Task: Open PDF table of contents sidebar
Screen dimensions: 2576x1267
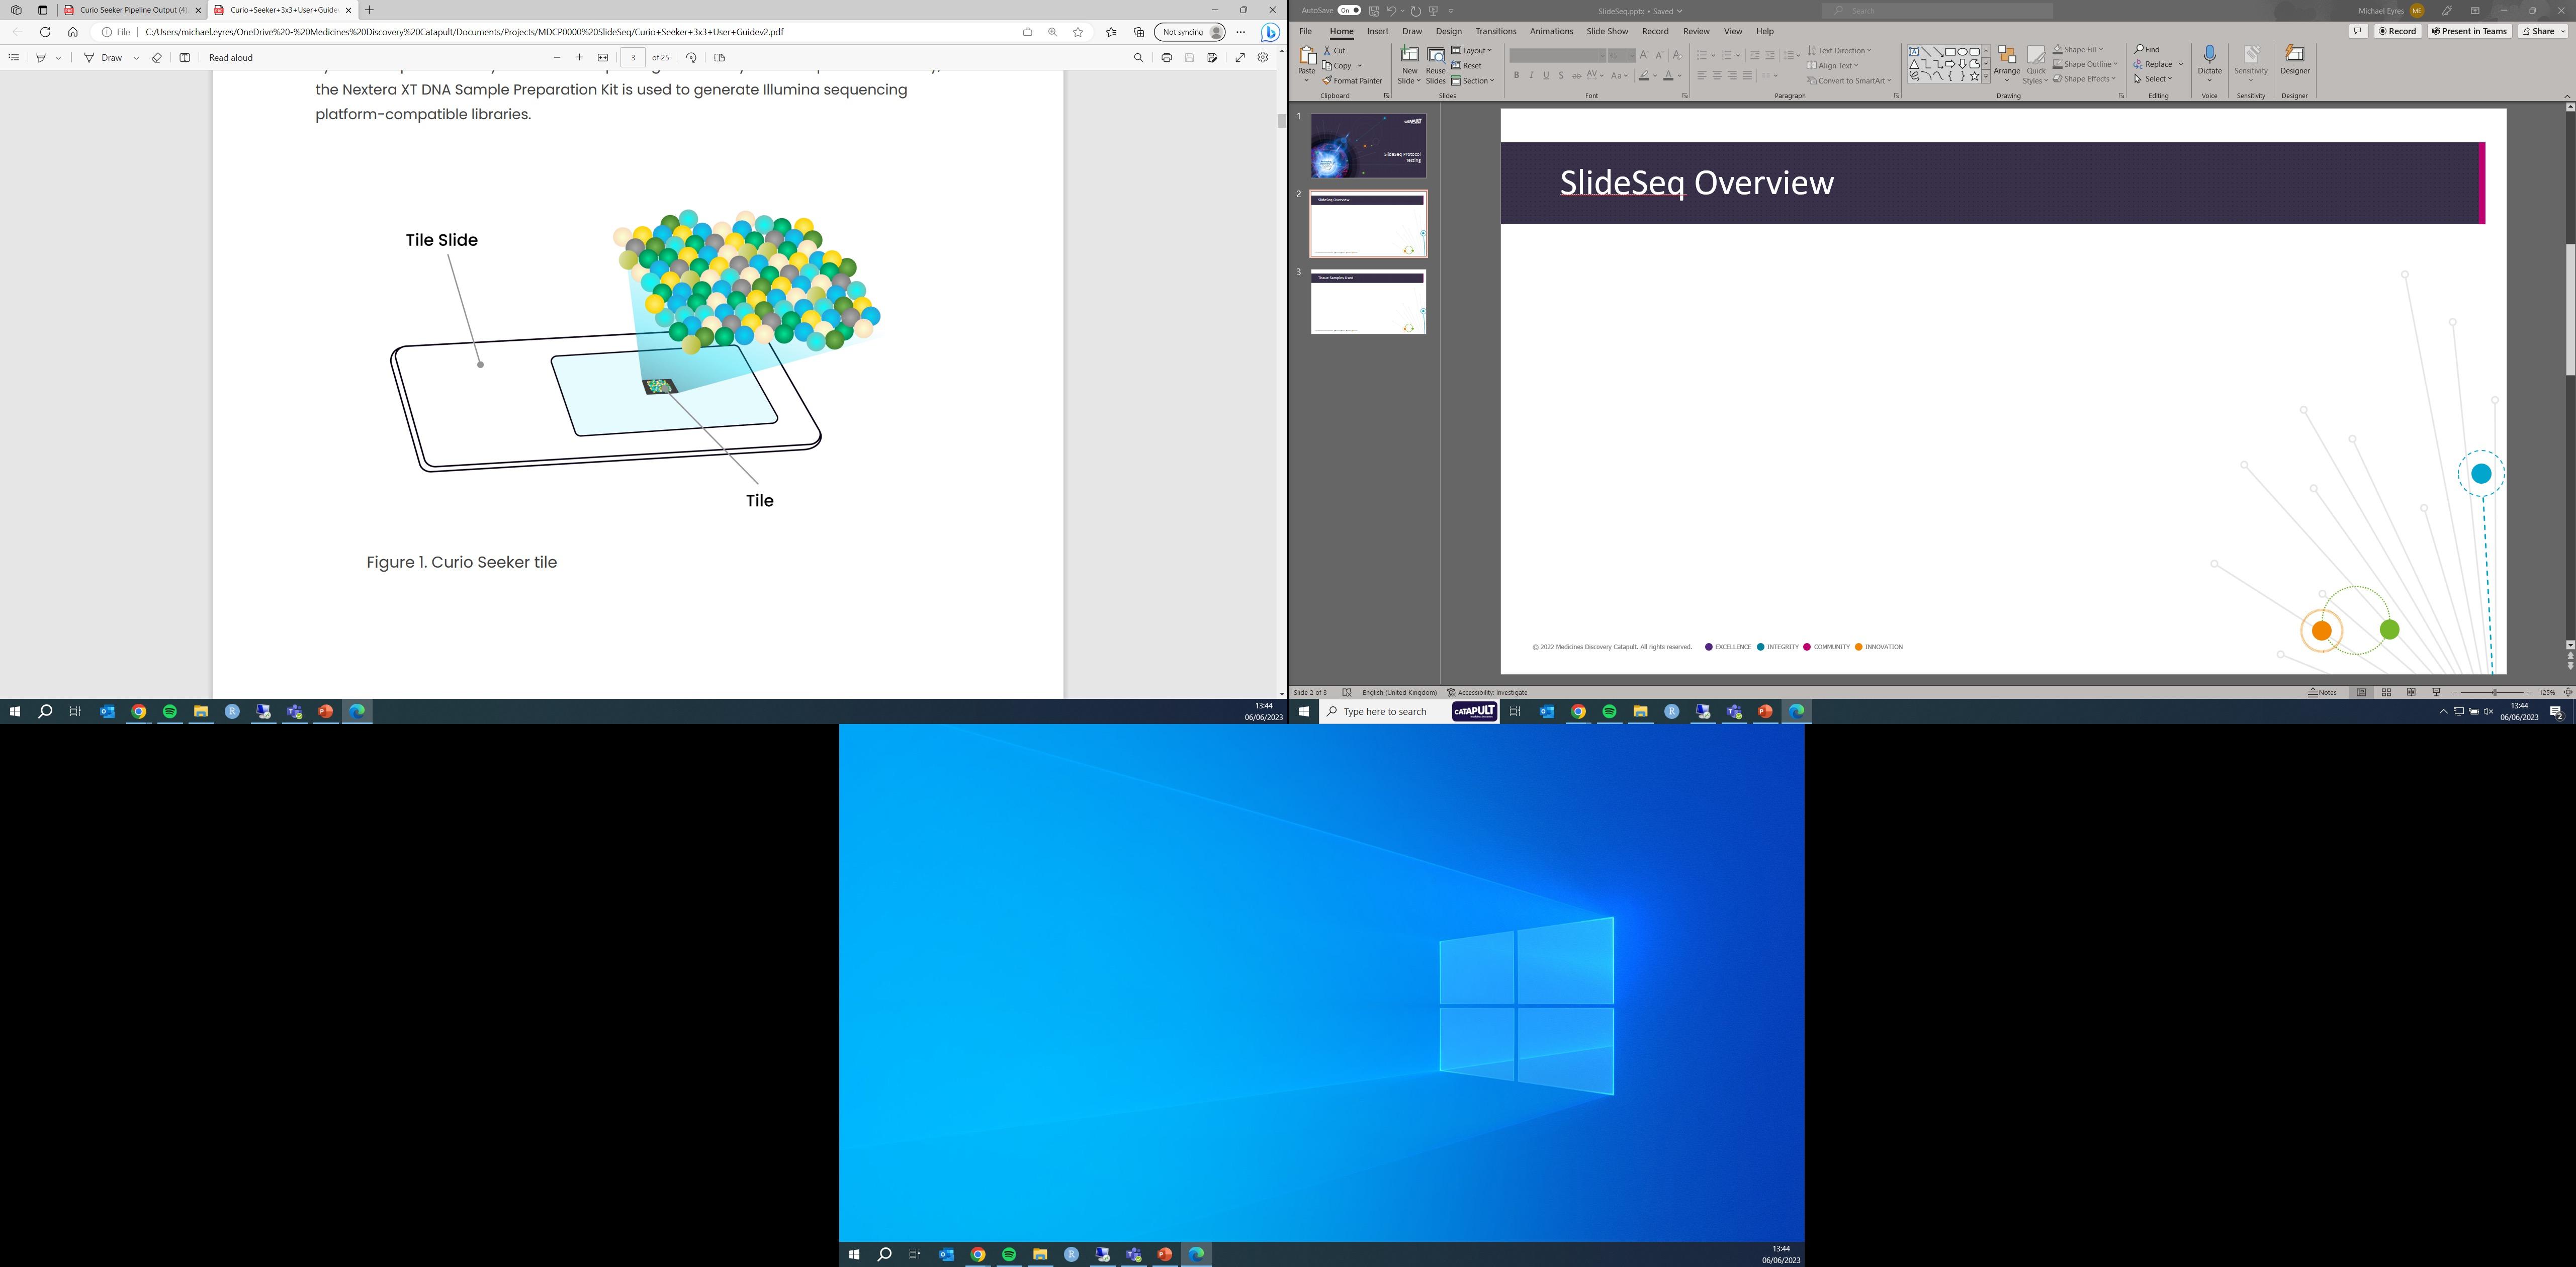Action: coord(14,58)
